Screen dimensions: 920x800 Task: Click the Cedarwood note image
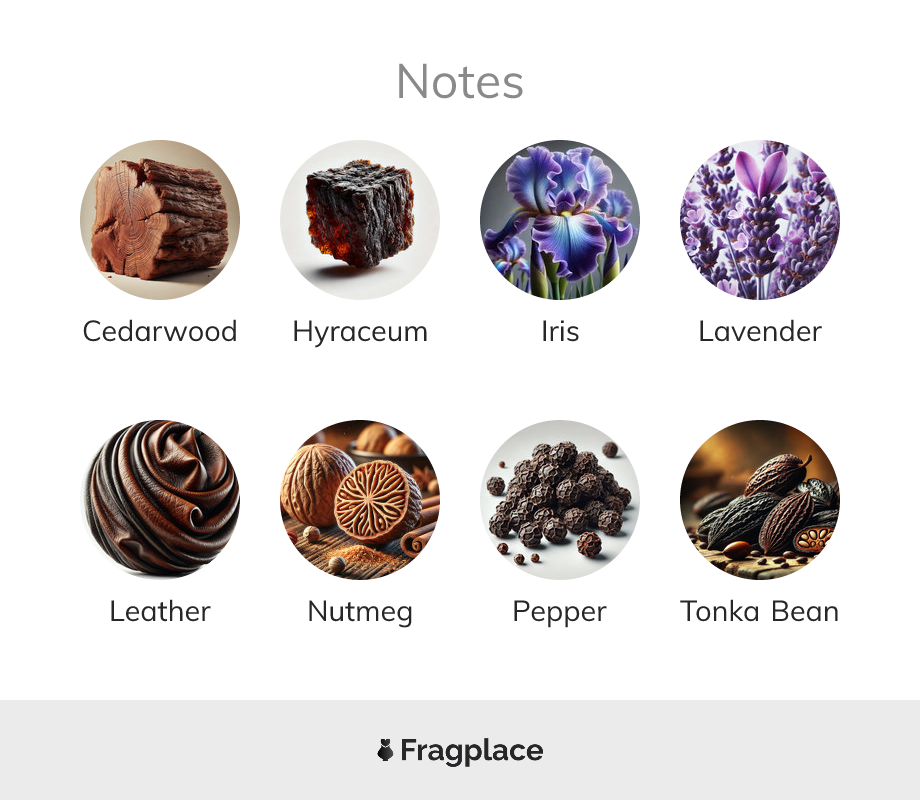click(160, 220)
